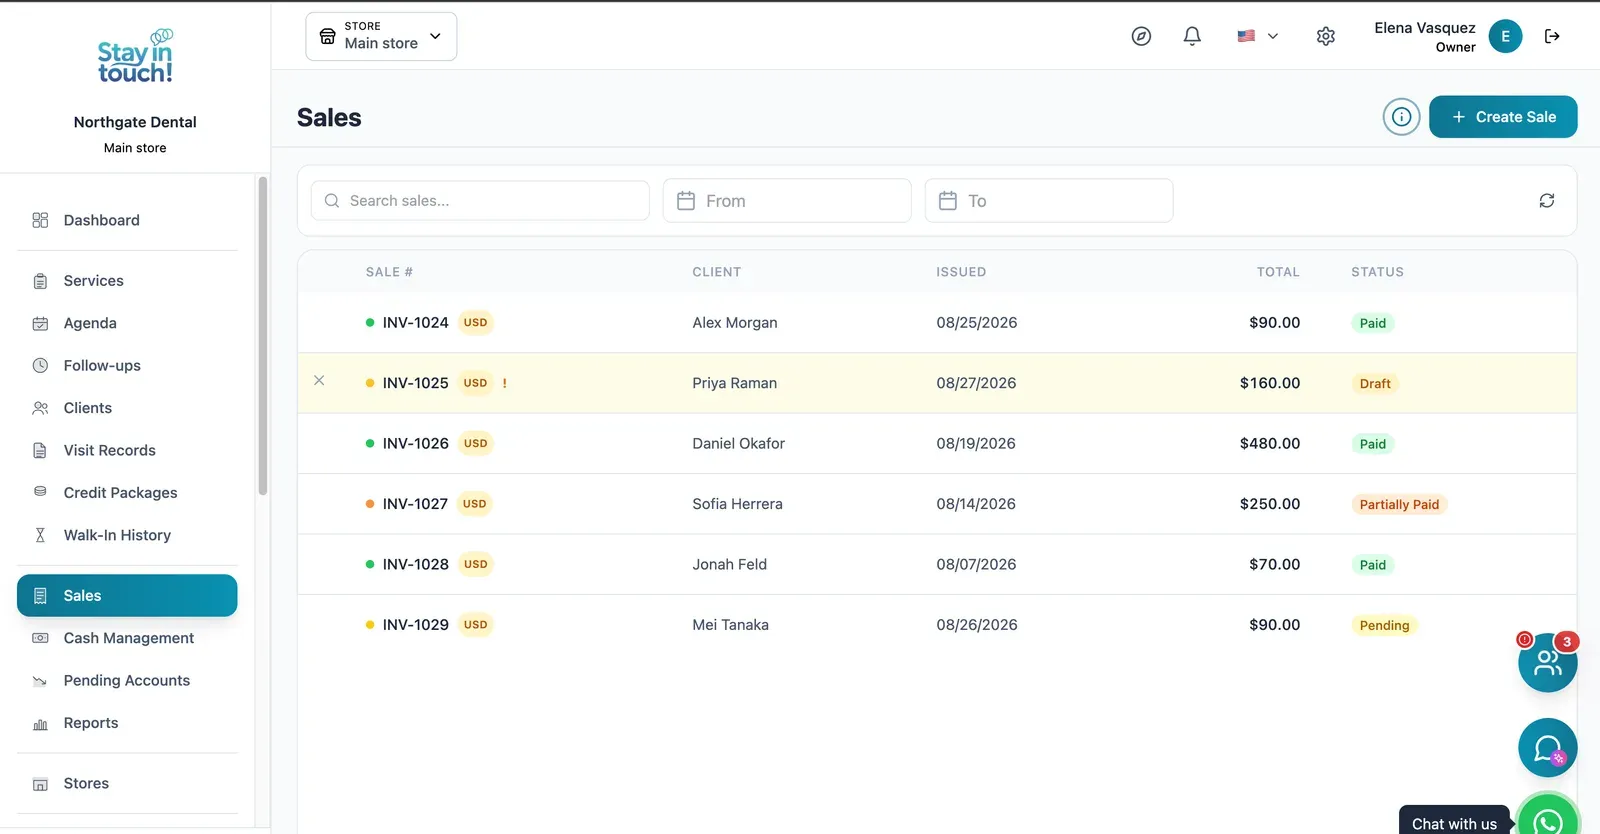Refresh the sales list
The width and height of the screenshot is (1600, 834).
click(1547, 201)
